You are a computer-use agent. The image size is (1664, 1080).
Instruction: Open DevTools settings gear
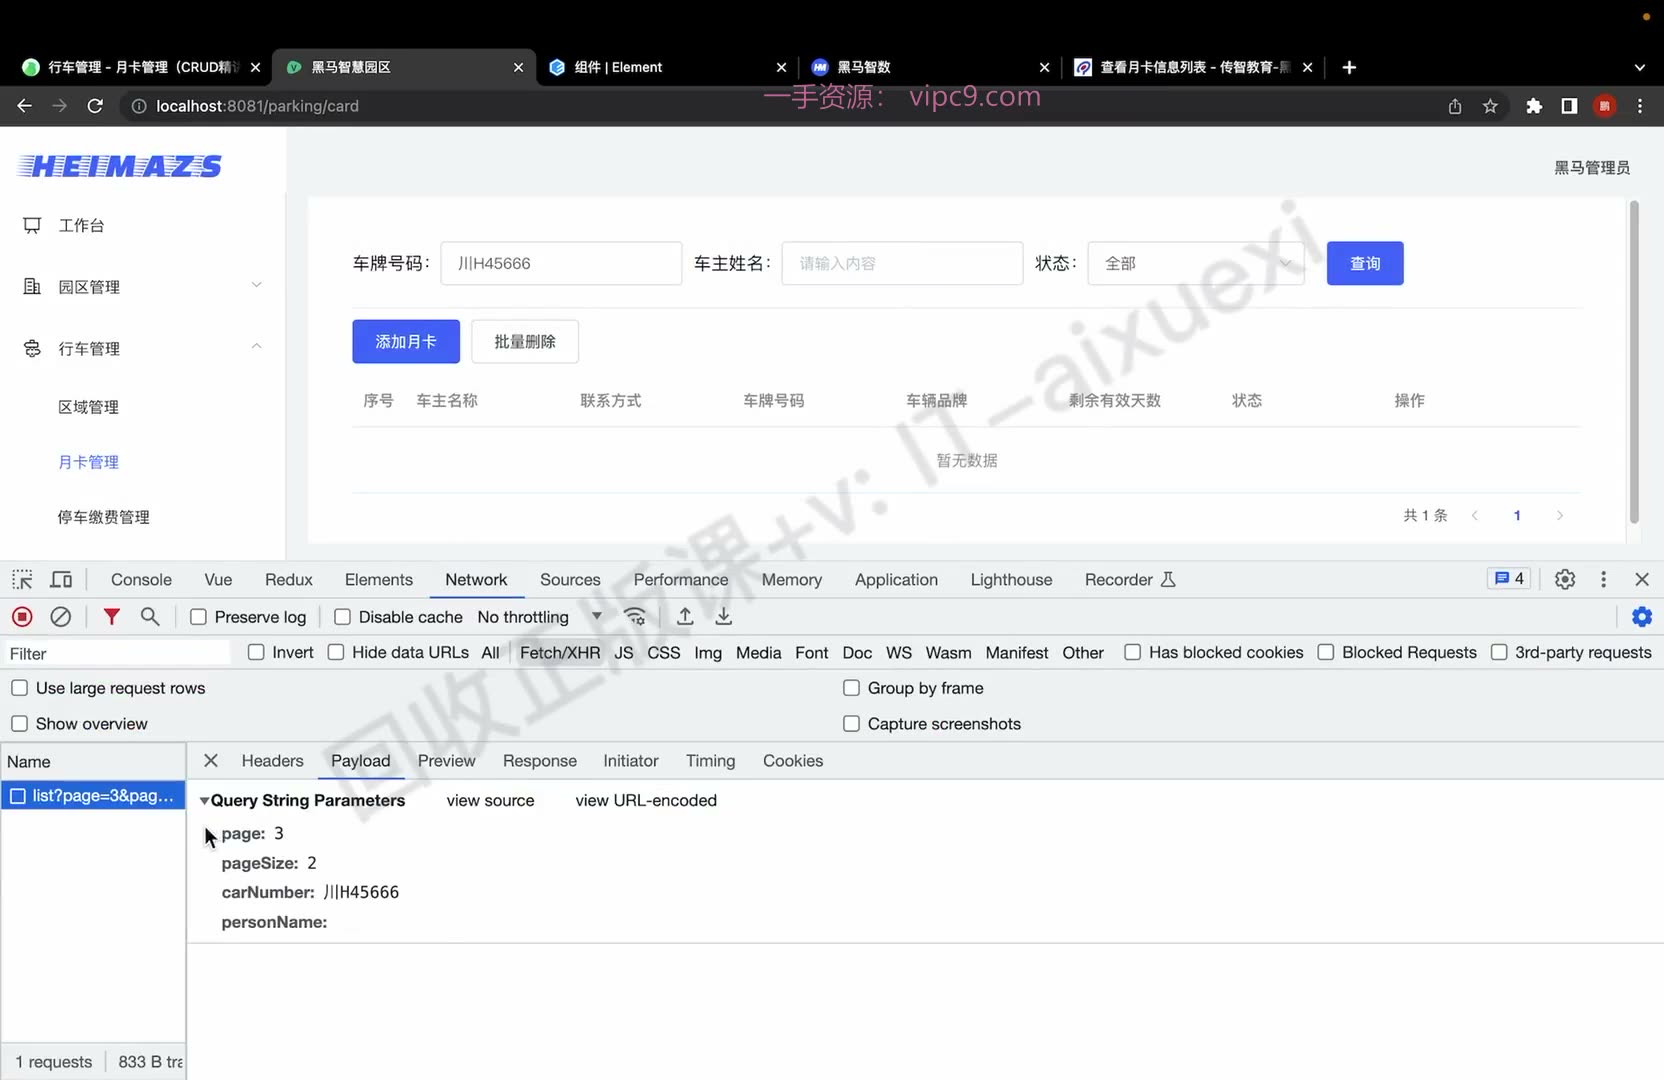(1565, 580)
